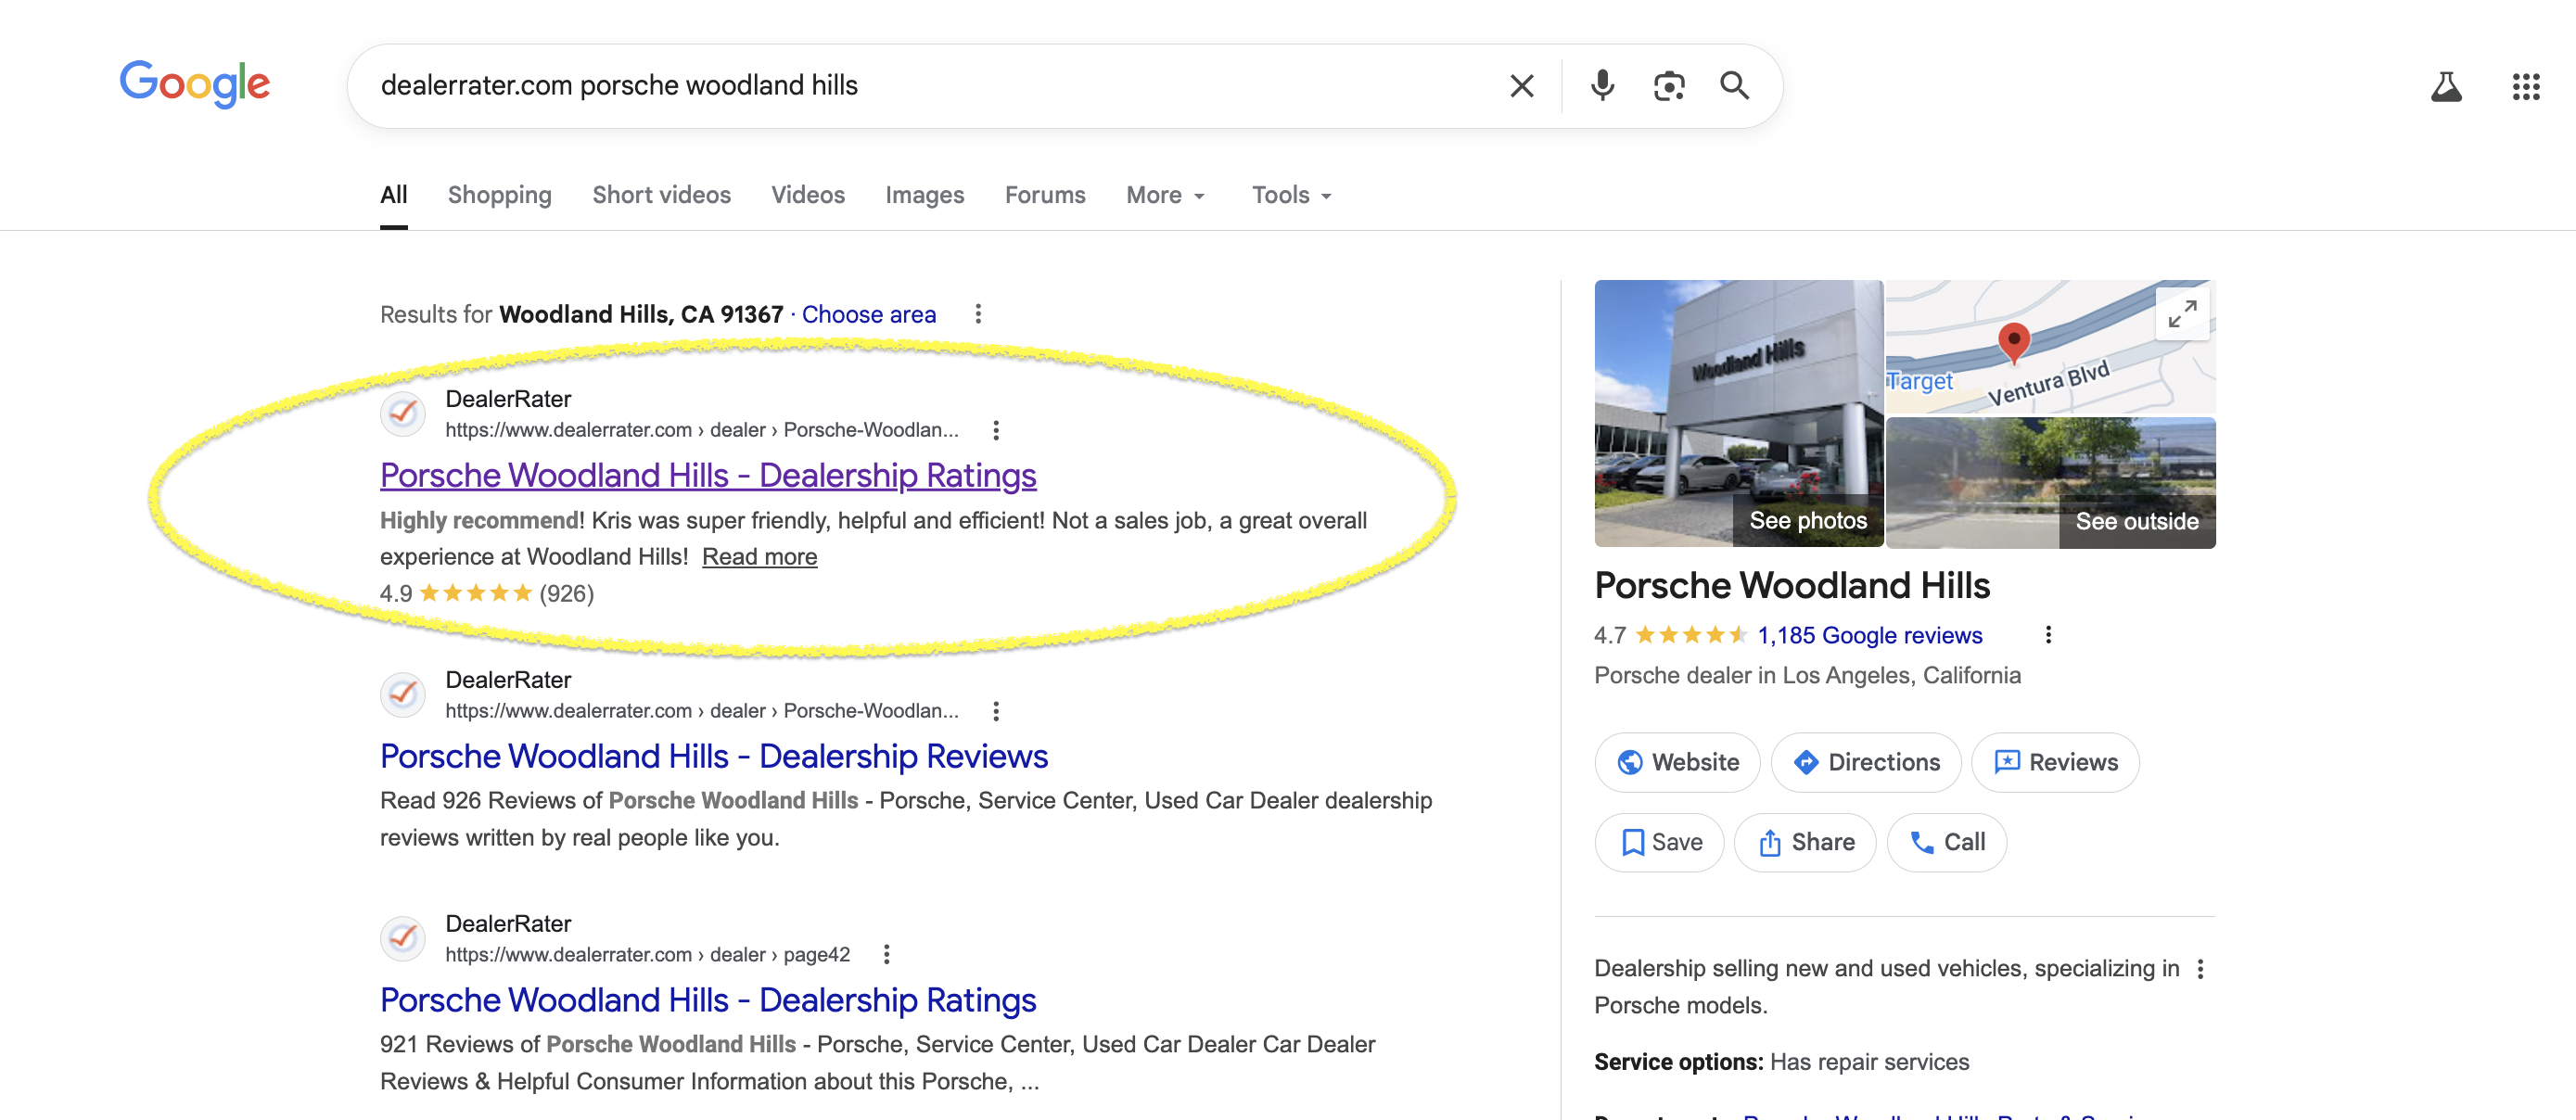Open the Google apps grid
2576x1120 pixels.
[x=2526, y=87]
